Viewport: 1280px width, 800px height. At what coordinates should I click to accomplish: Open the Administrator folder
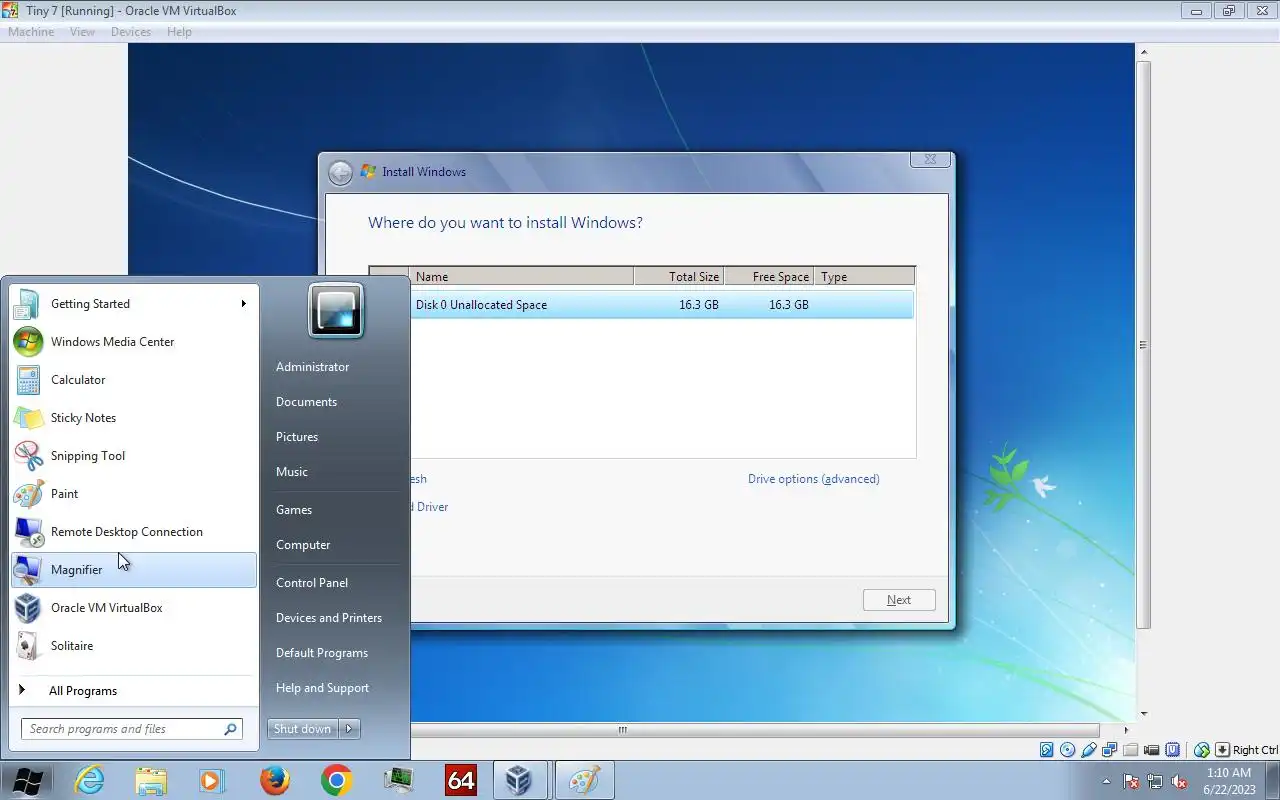click(313, 367)
